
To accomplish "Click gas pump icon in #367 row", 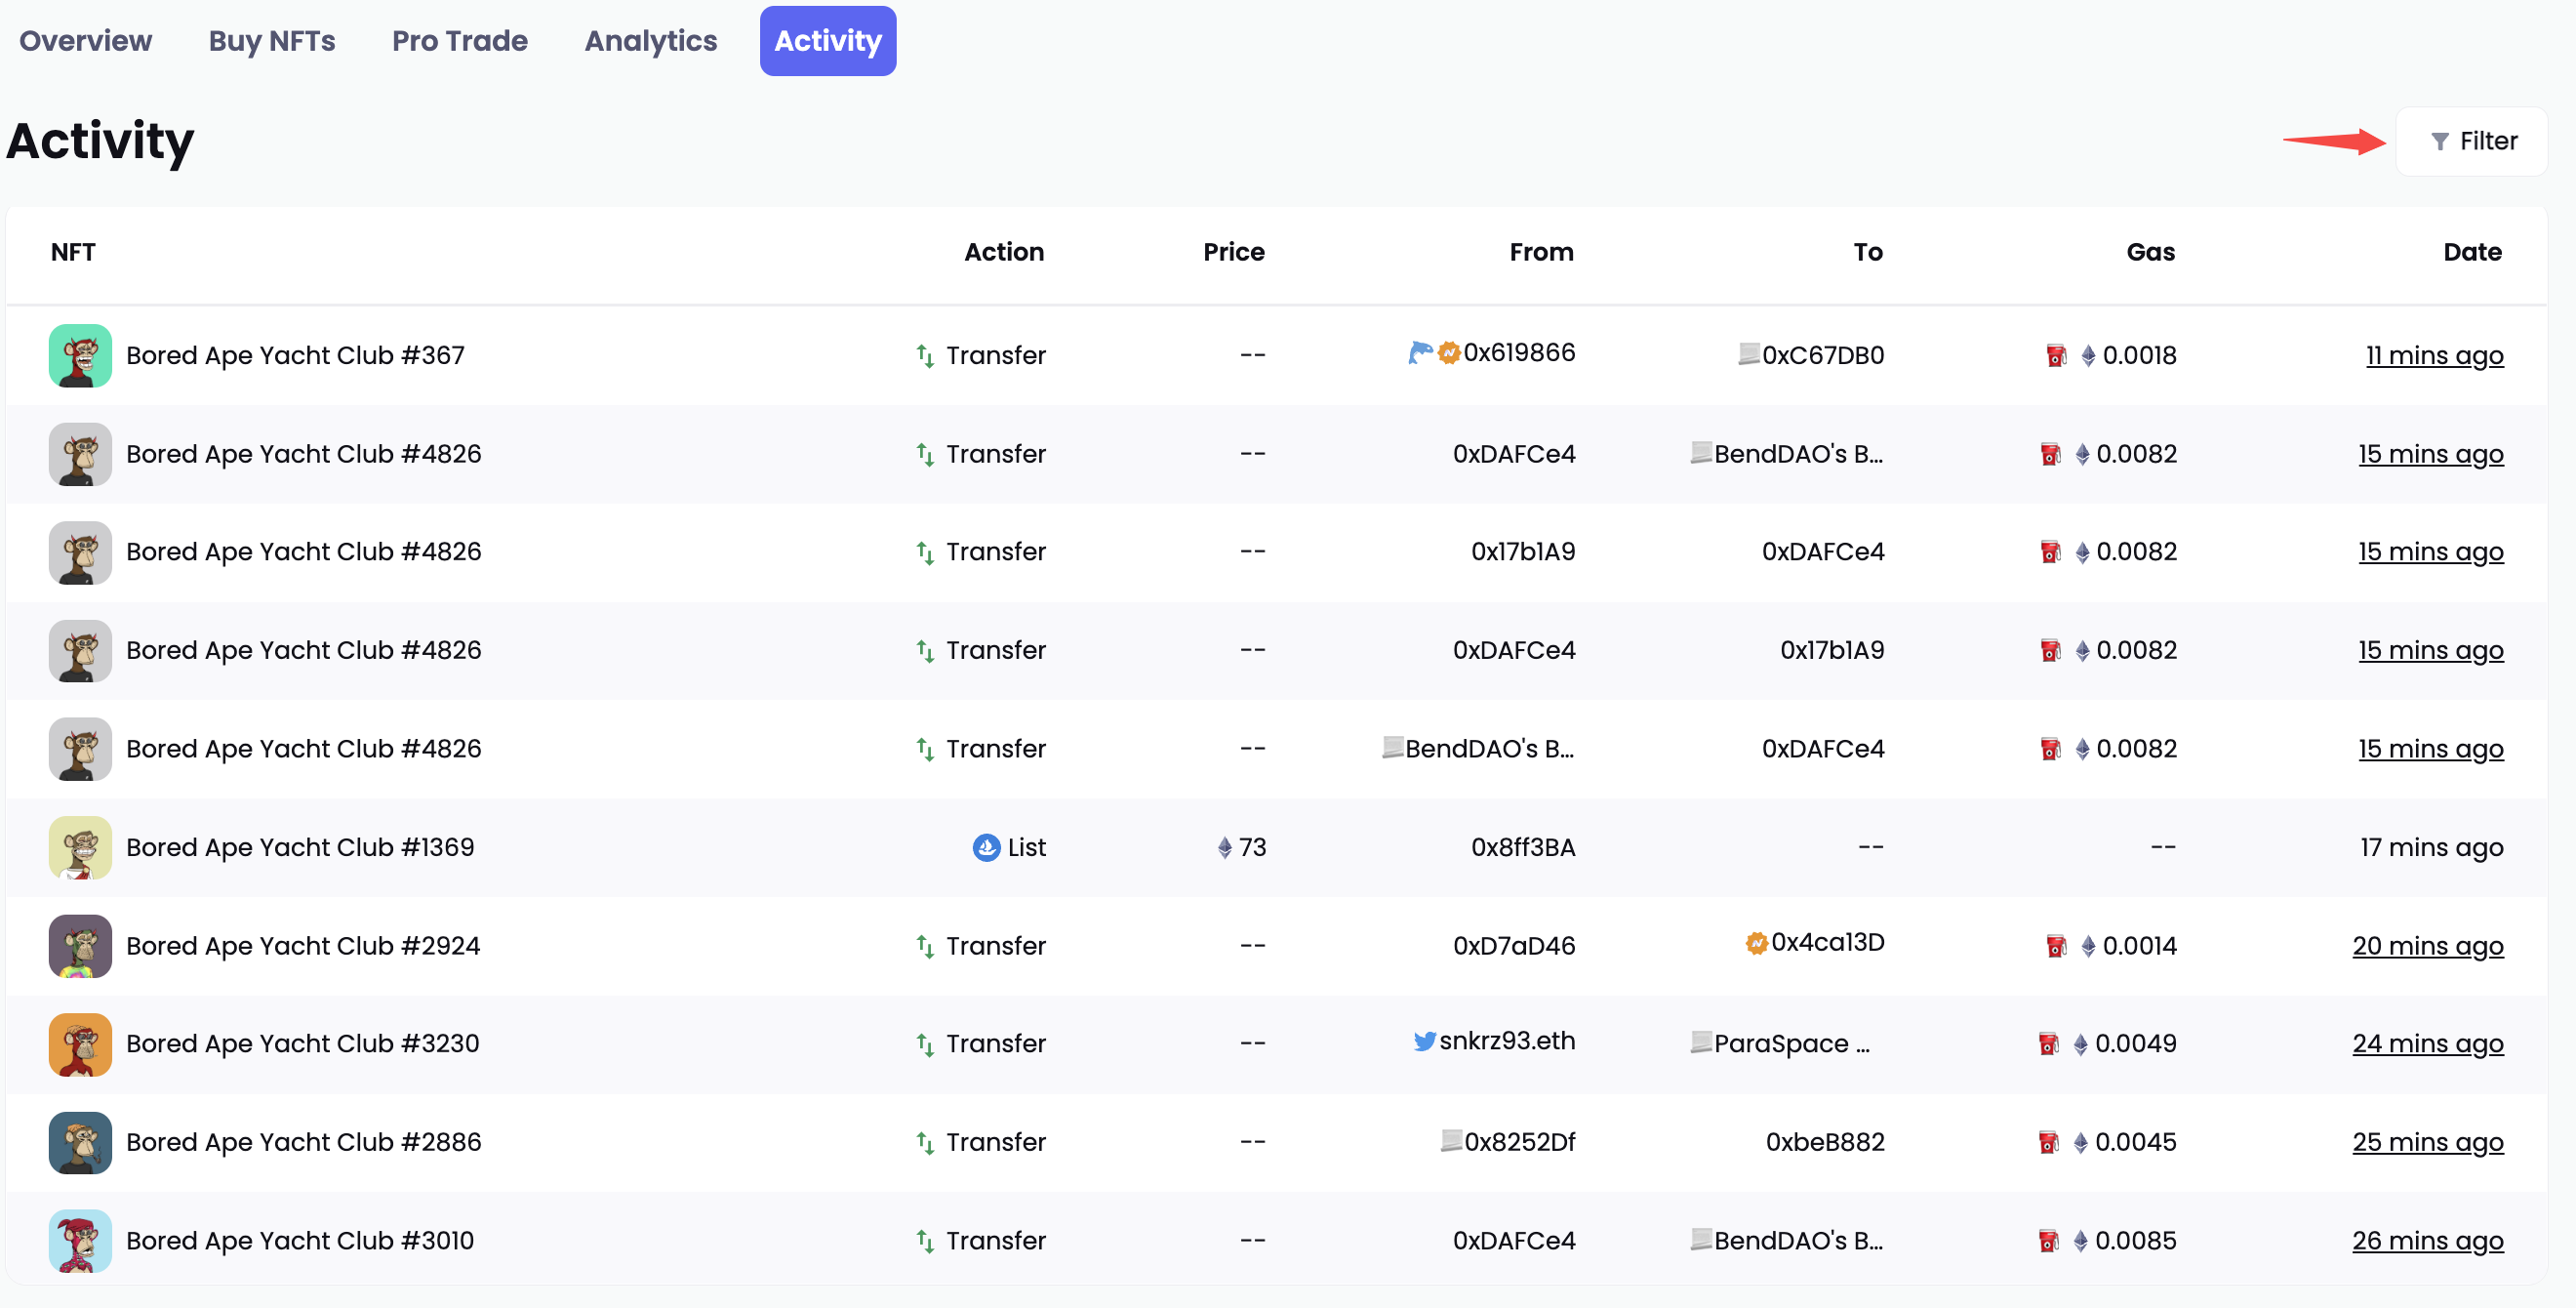I will tap(2056, 355).
